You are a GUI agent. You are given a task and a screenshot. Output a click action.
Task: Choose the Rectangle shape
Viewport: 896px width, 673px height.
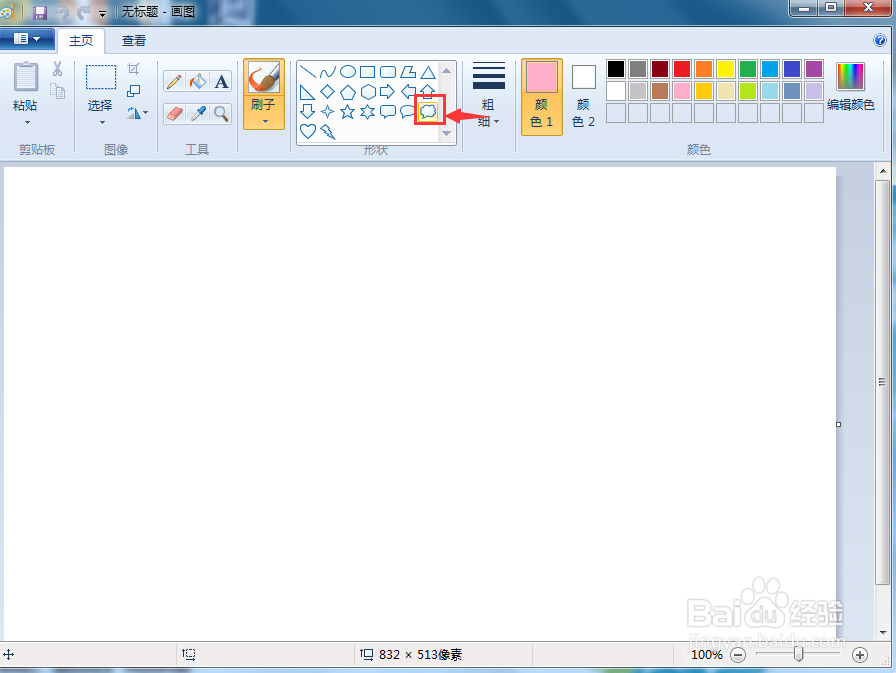point(368,72)
